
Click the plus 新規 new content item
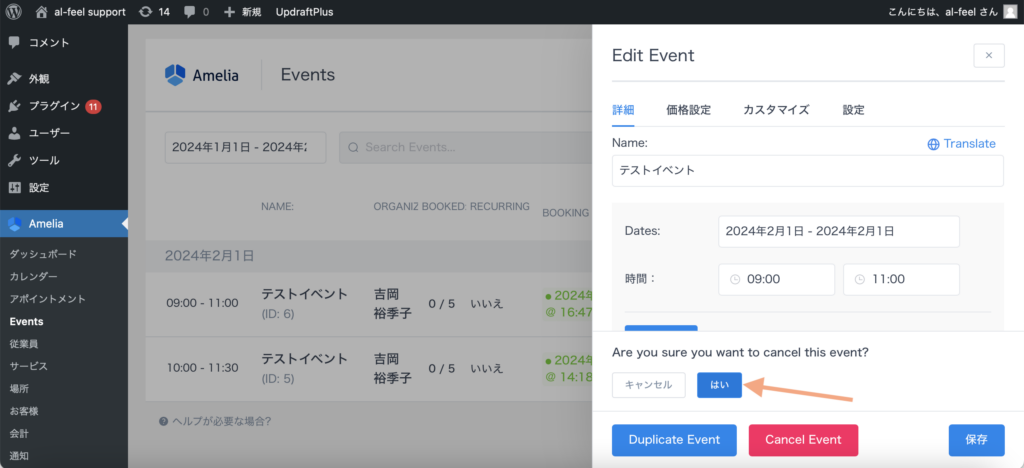(243, 12)
